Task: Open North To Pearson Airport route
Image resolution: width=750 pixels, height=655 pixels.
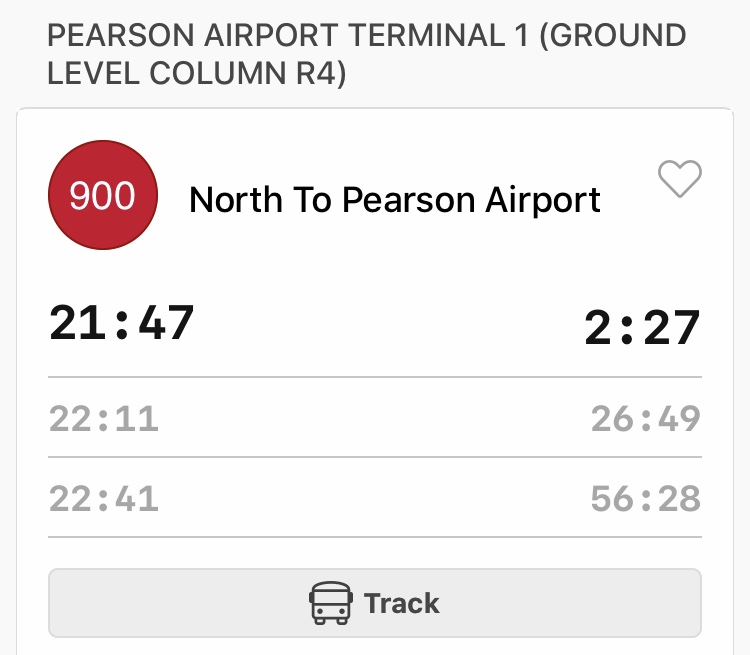Action: [x=395, y=200]
